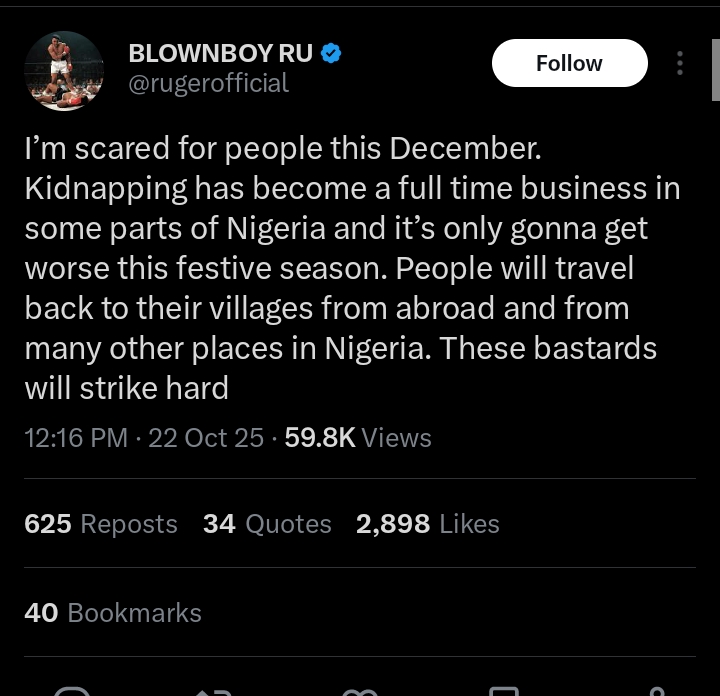Click the repost icon below the tweet
The image size is (720, 696).
tap(213, 691)
